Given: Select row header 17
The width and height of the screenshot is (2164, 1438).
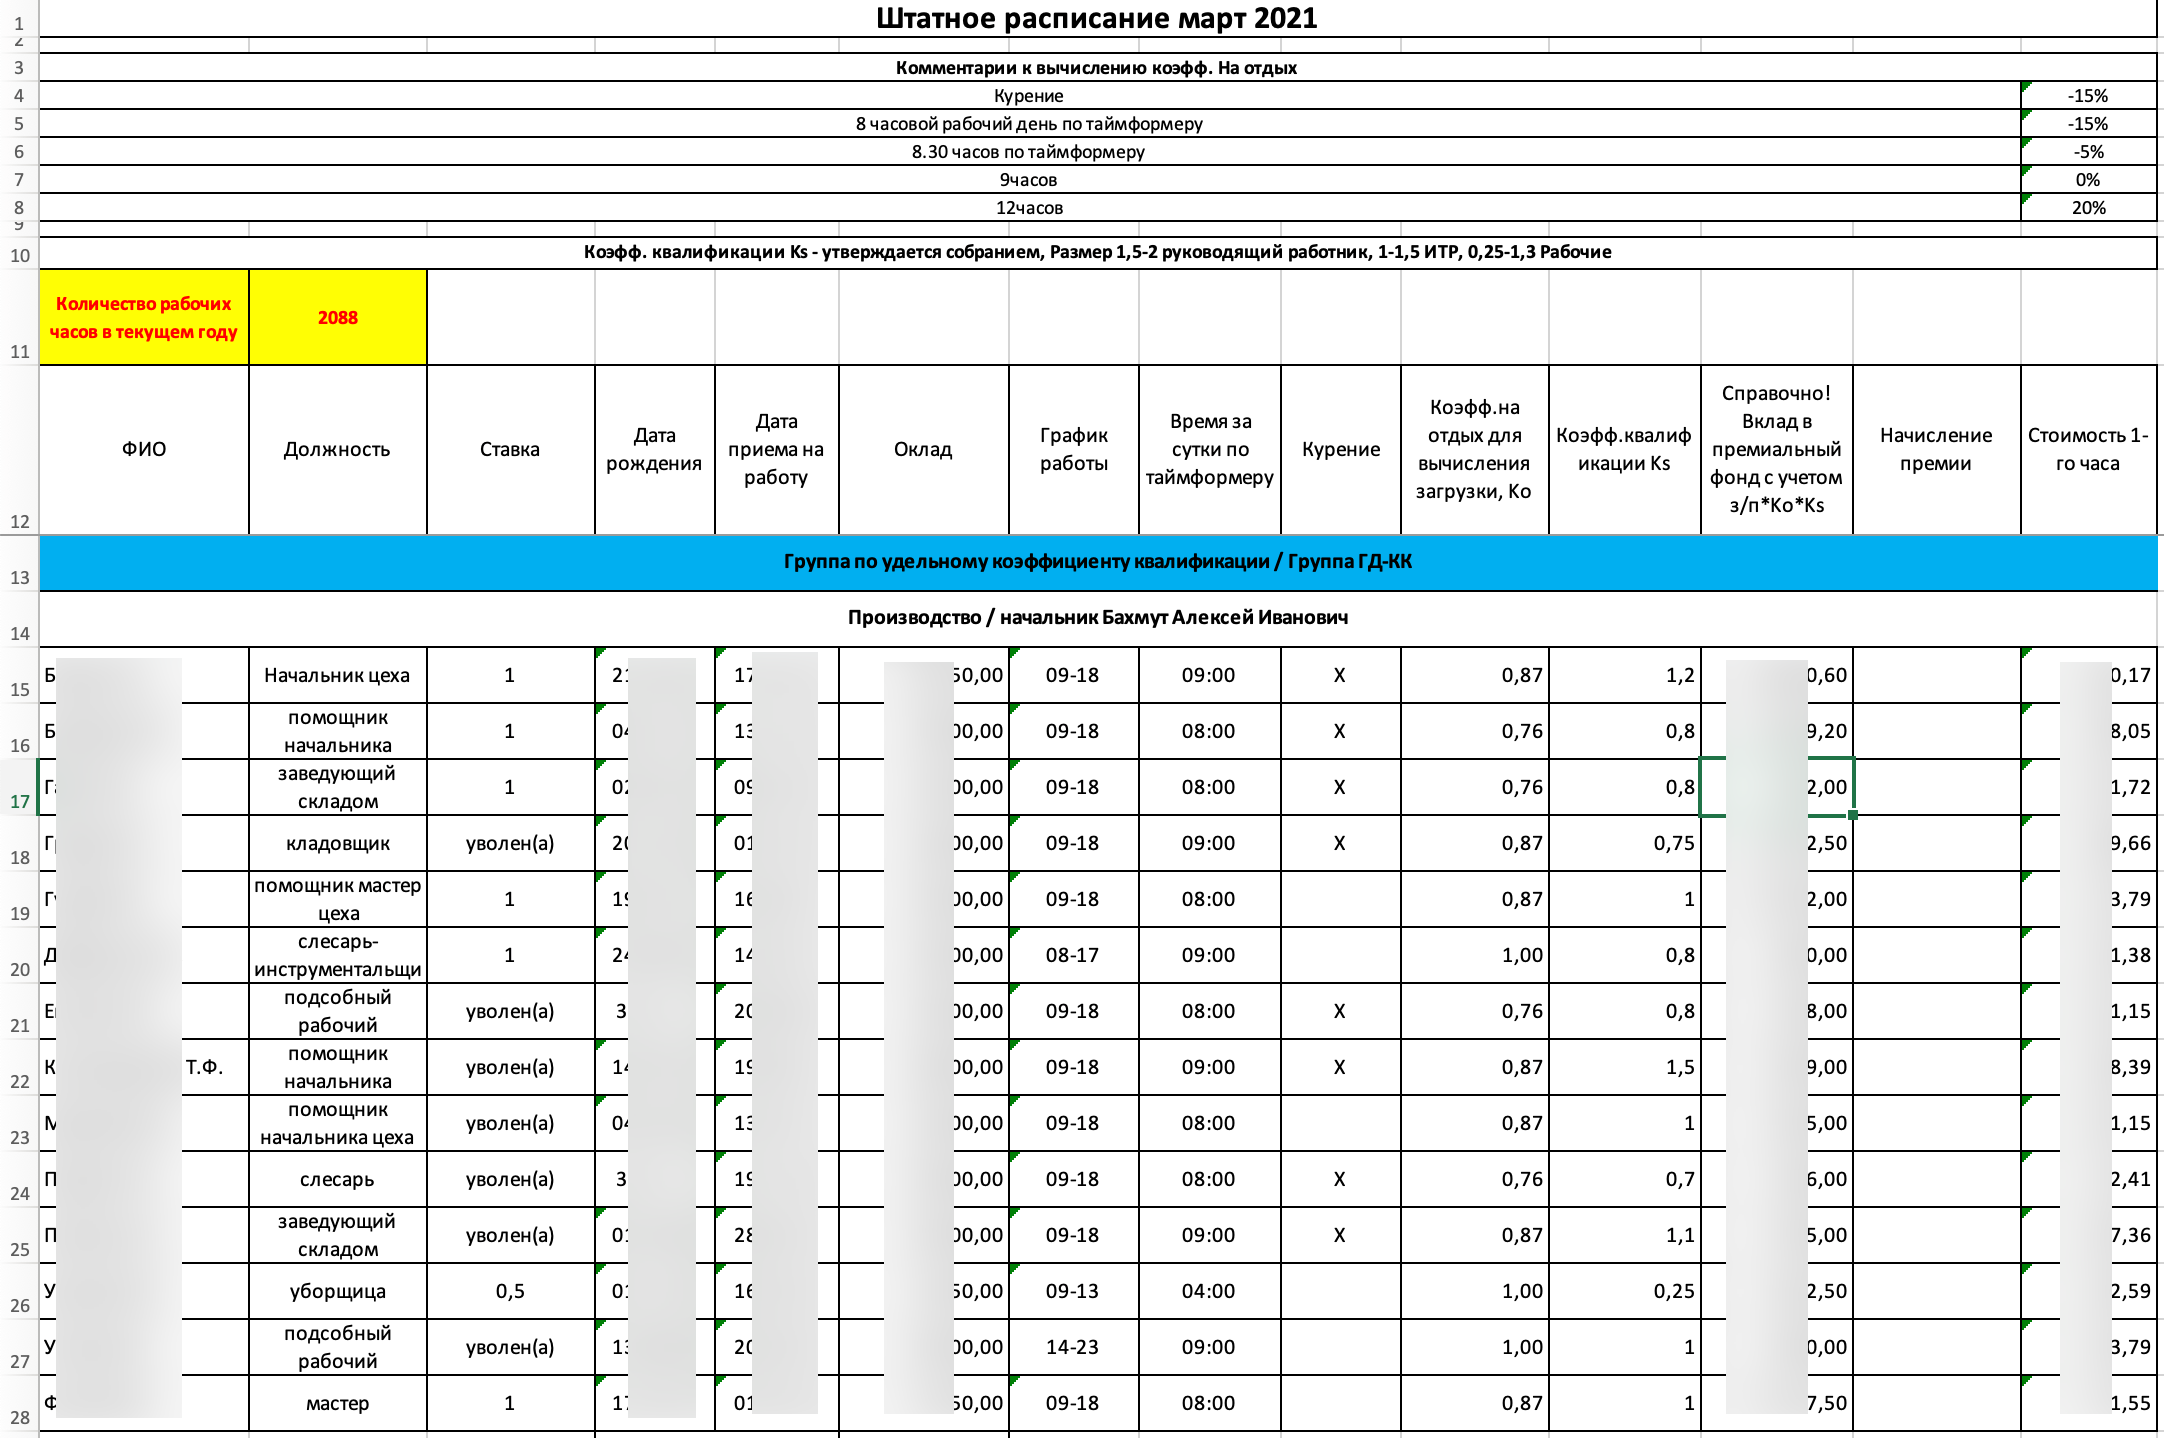Looking at the screenshot, I should coord(19,788).
